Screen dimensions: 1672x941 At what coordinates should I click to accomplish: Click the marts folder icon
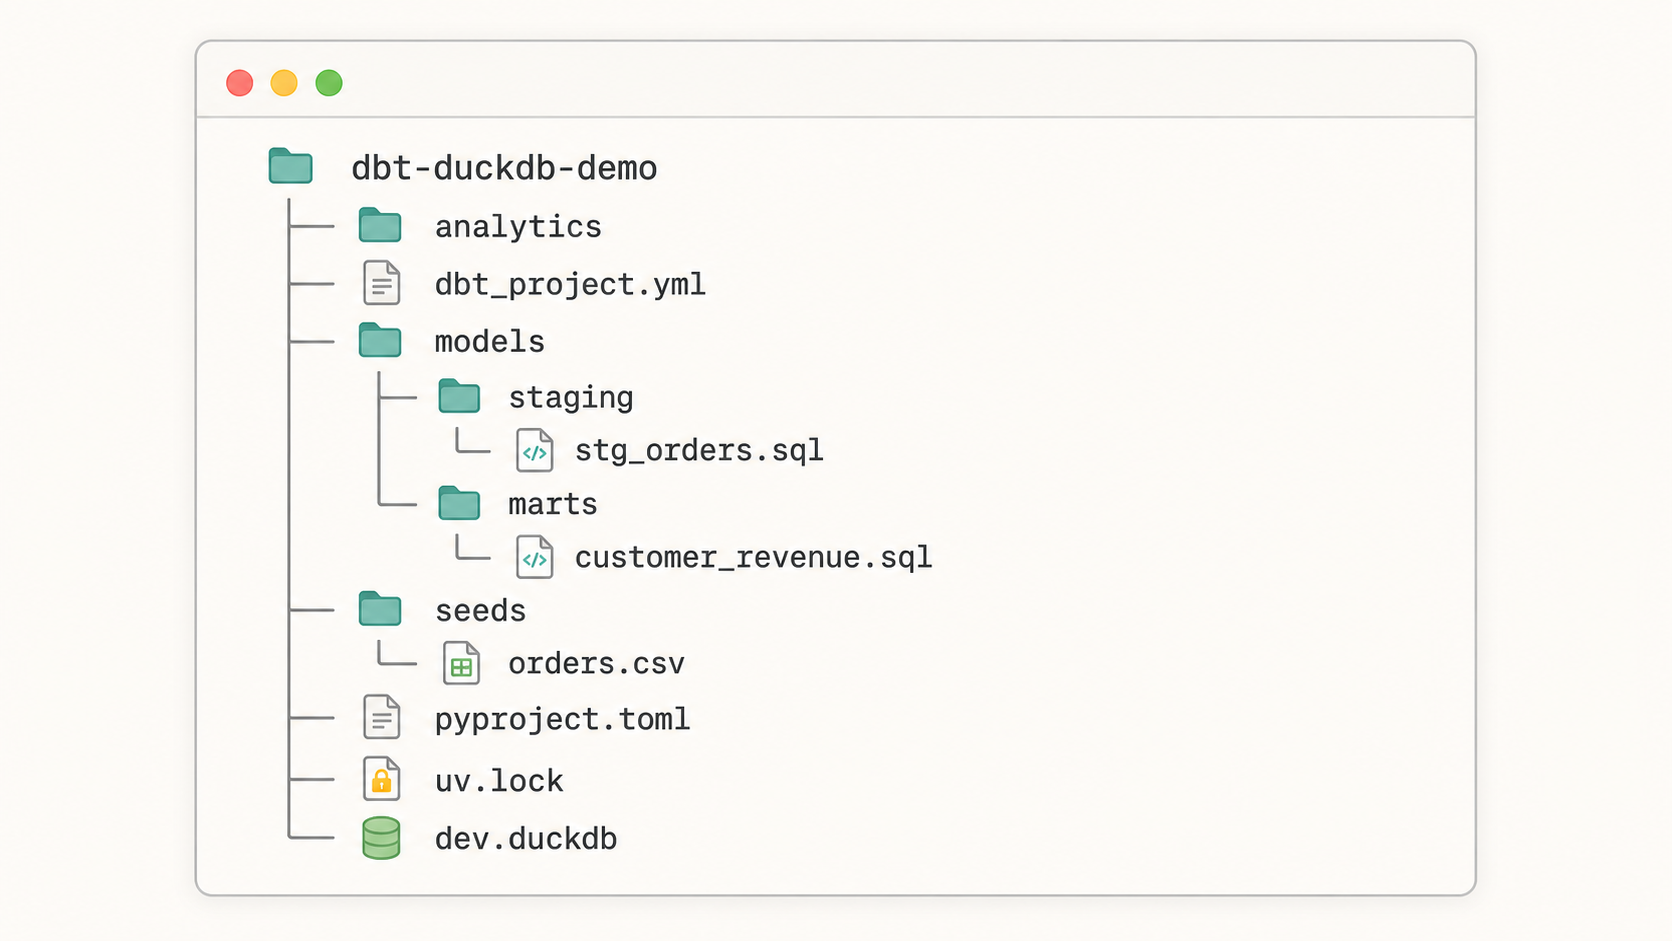click(459, 503)
